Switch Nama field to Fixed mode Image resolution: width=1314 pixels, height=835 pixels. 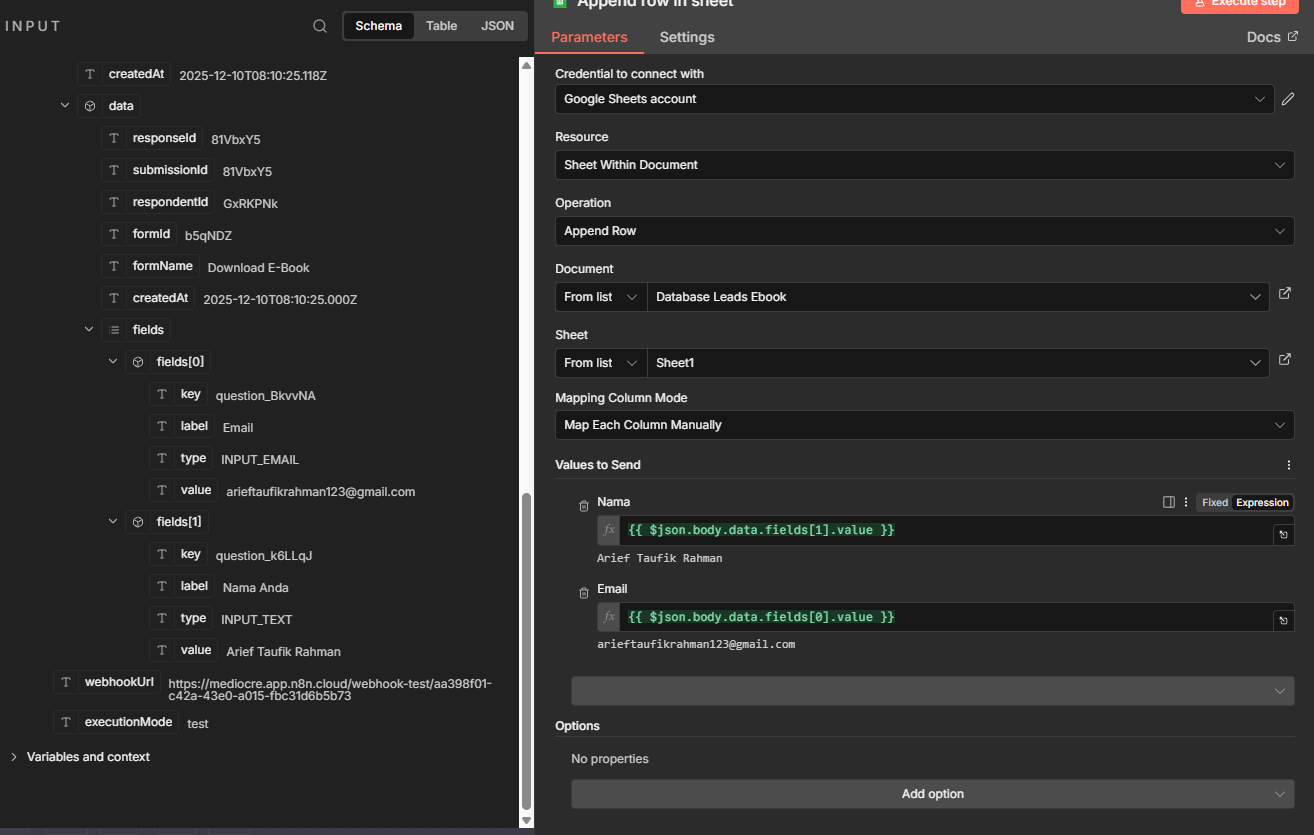point(1214,503)
